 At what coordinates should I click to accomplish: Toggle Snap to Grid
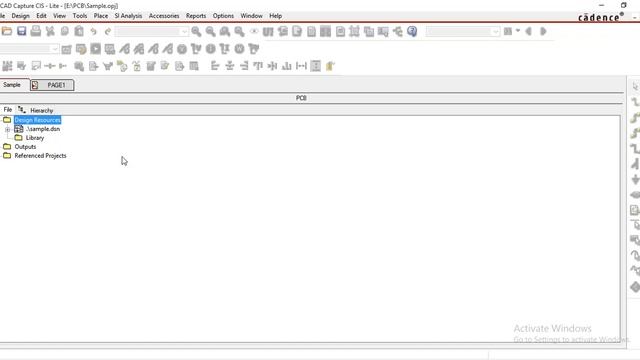click(354, 31)
